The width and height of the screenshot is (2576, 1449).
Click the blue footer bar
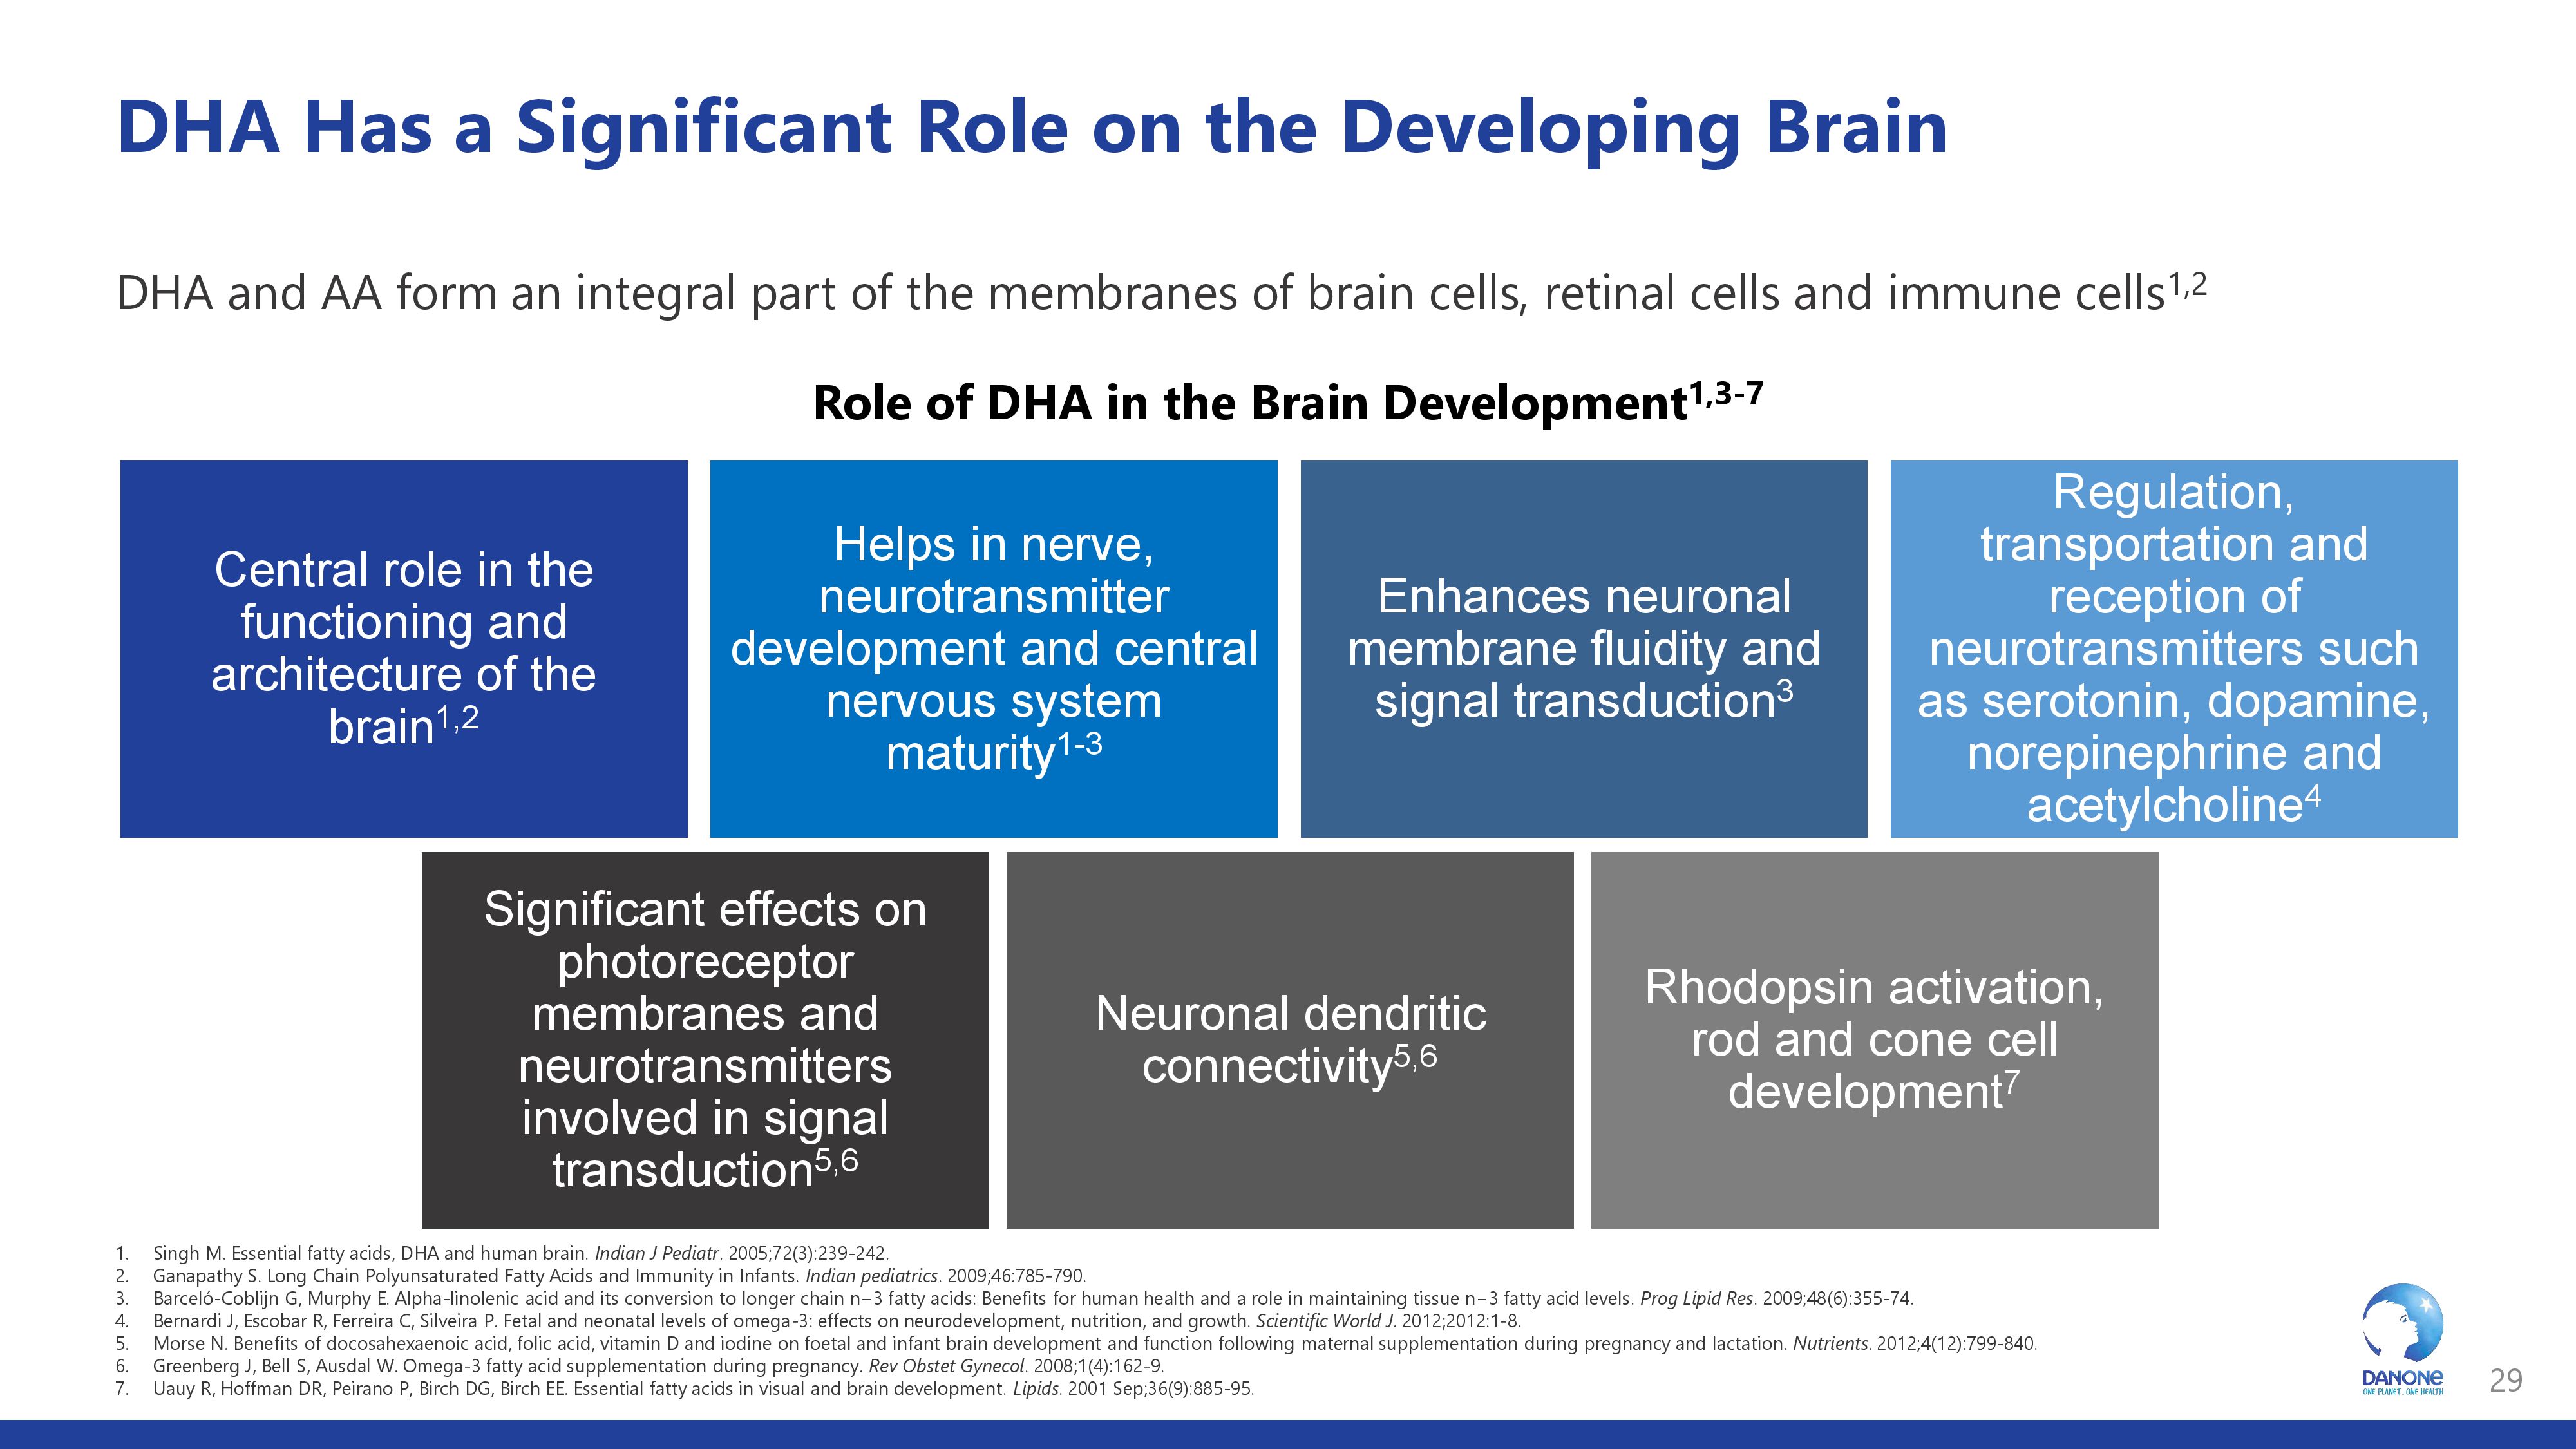pos(1288,1434)
